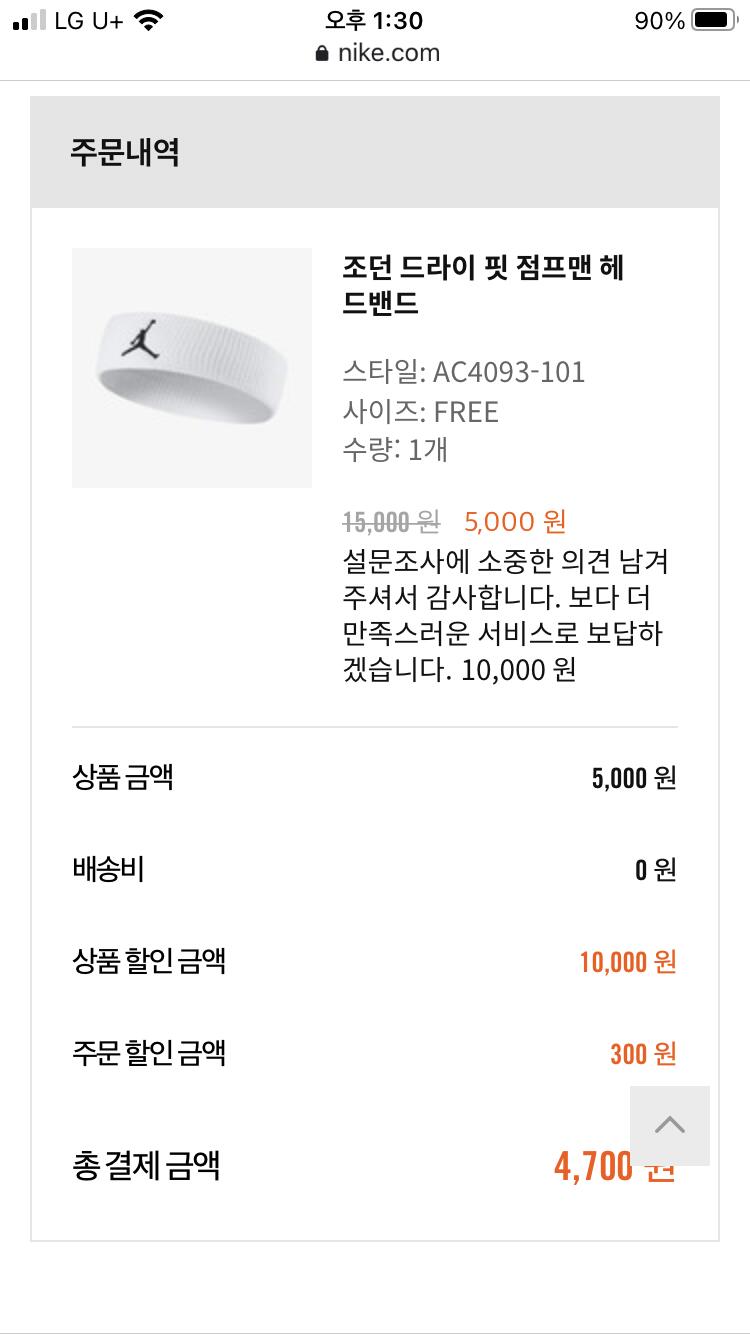Open the 조던 드라이 핏 점프맨 헤드밴드 product title

[x=483, y=286]
